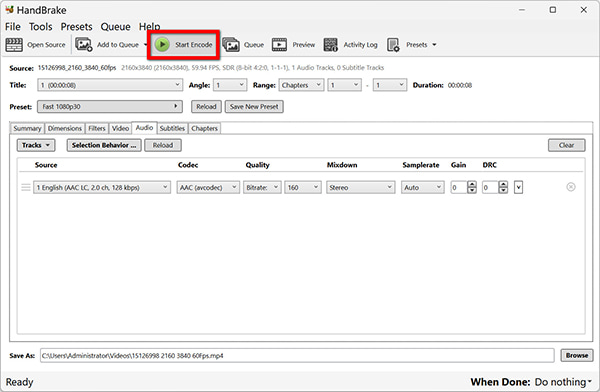This screenshot has height=392, width=600.
Task: Open the audio Source track dropdown
Action: click(x=102, y=187)
